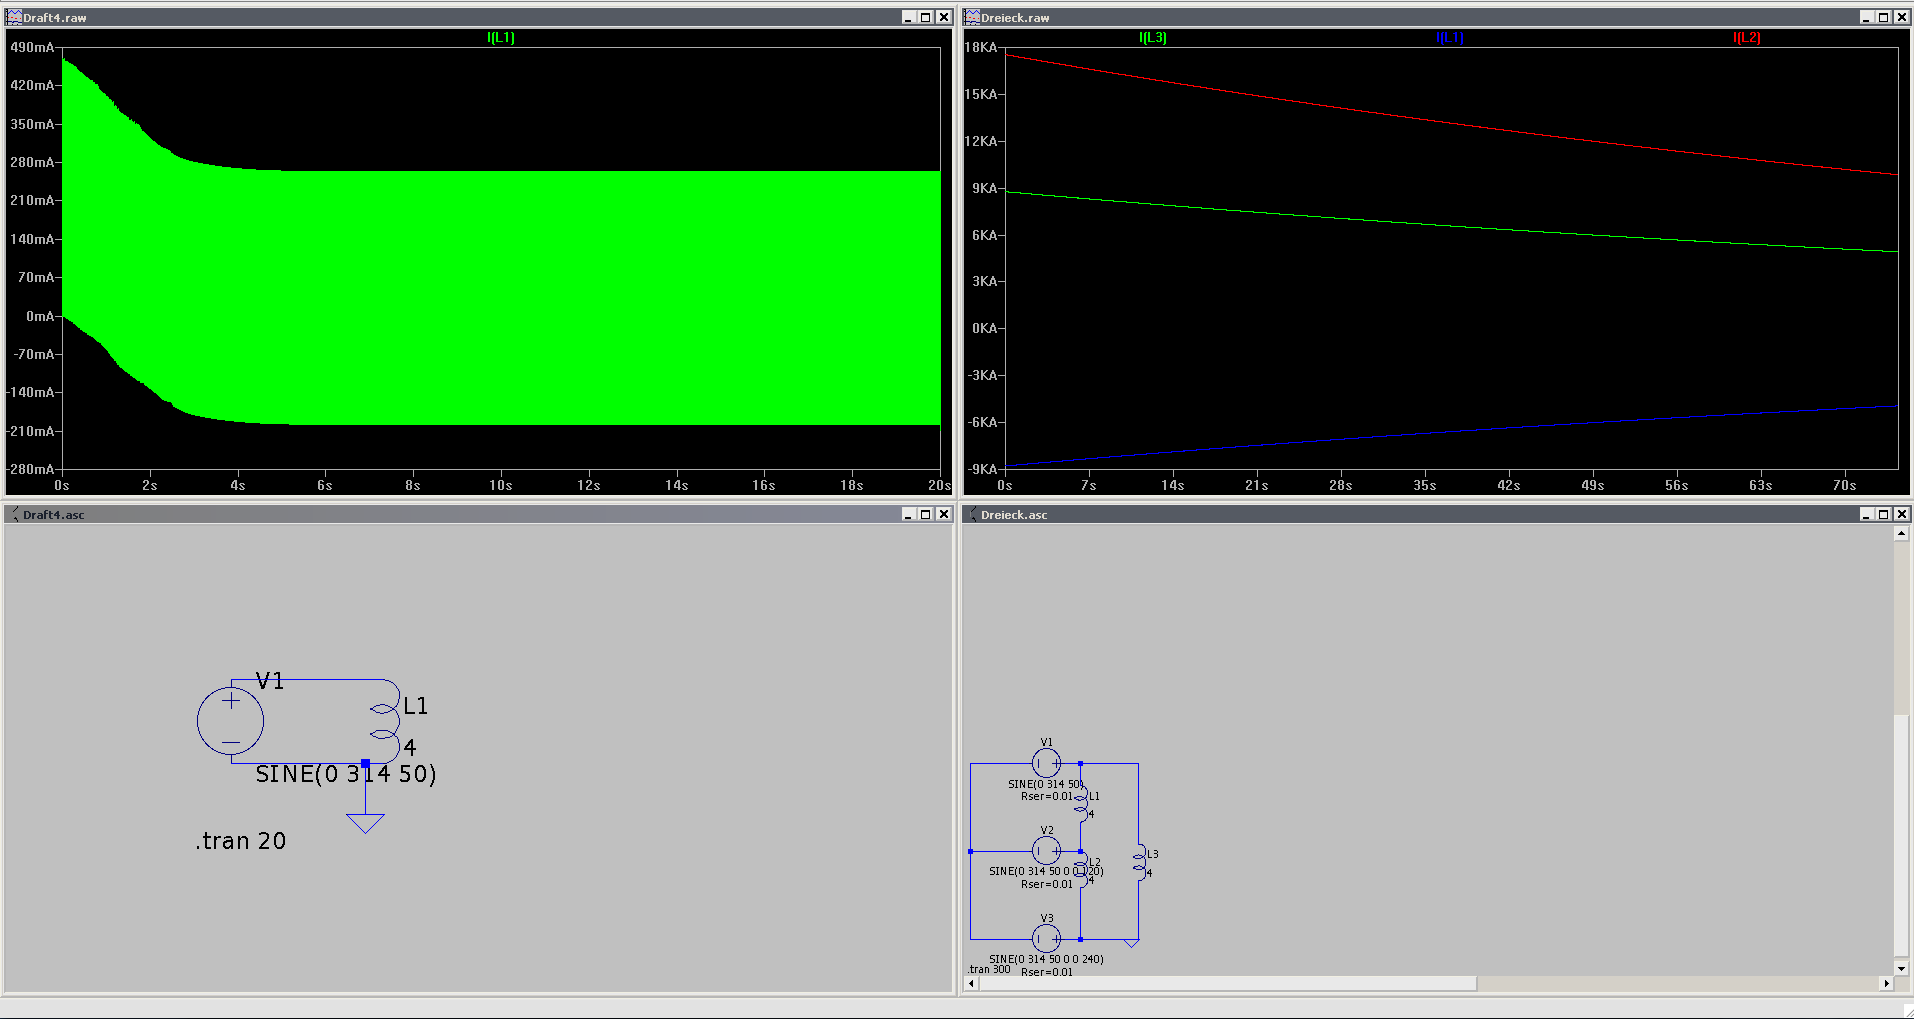1914x1019 pixels.
Task: Click the L3 label in Dreieck.asc
Action: [1153, 854]
